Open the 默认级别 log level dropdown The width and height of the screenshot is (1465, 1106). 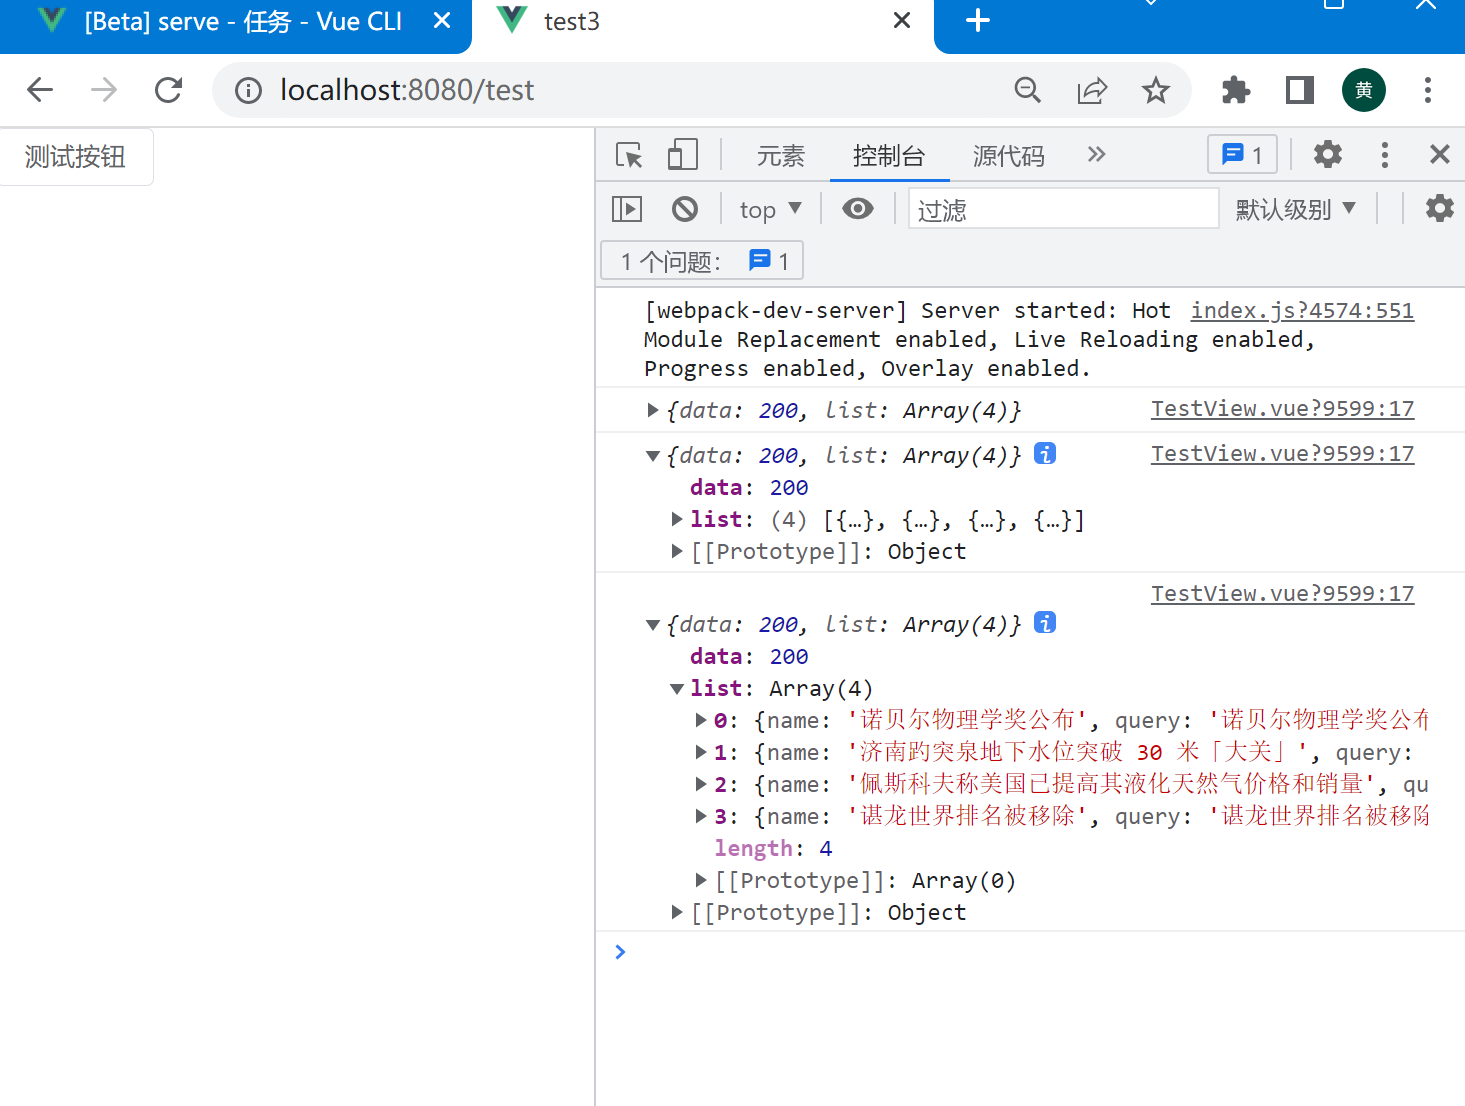(1295, 209)
